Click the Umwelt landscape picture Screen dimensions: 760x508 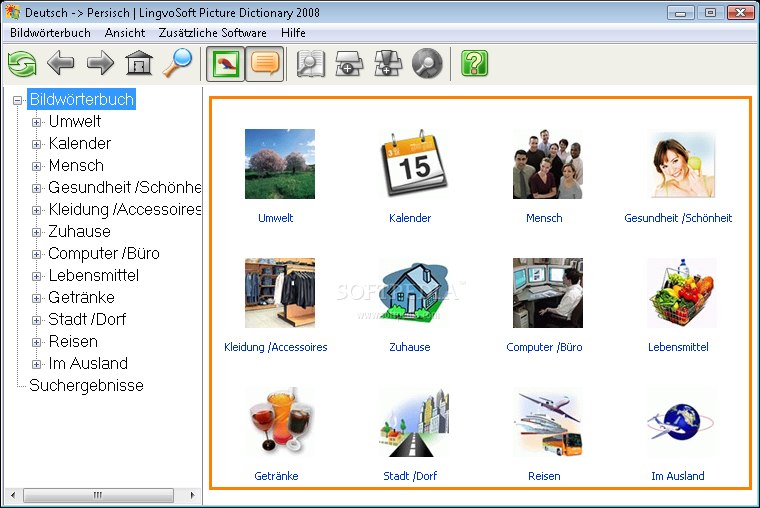point(280,164)
